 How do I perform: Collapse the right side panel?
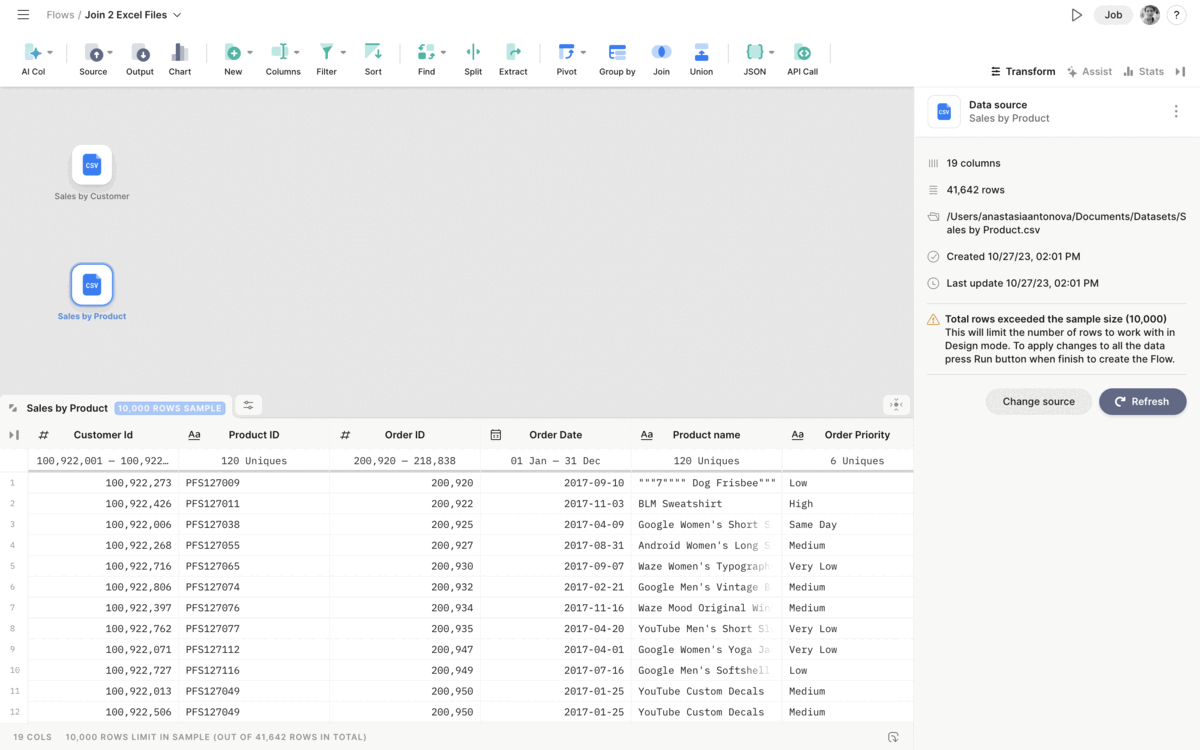point(1180,72)
